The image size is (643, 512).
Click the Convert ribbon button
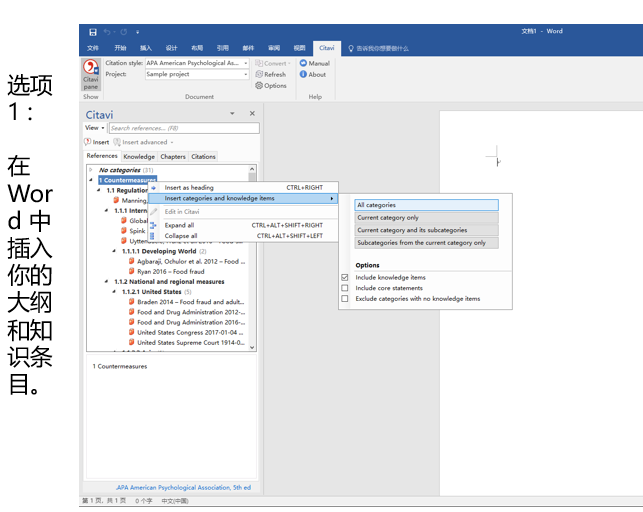pos(273,64)
